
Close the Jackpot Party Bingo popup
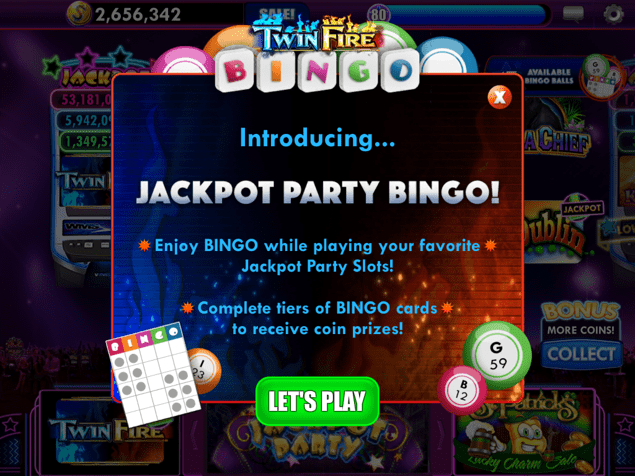point(500,97)
